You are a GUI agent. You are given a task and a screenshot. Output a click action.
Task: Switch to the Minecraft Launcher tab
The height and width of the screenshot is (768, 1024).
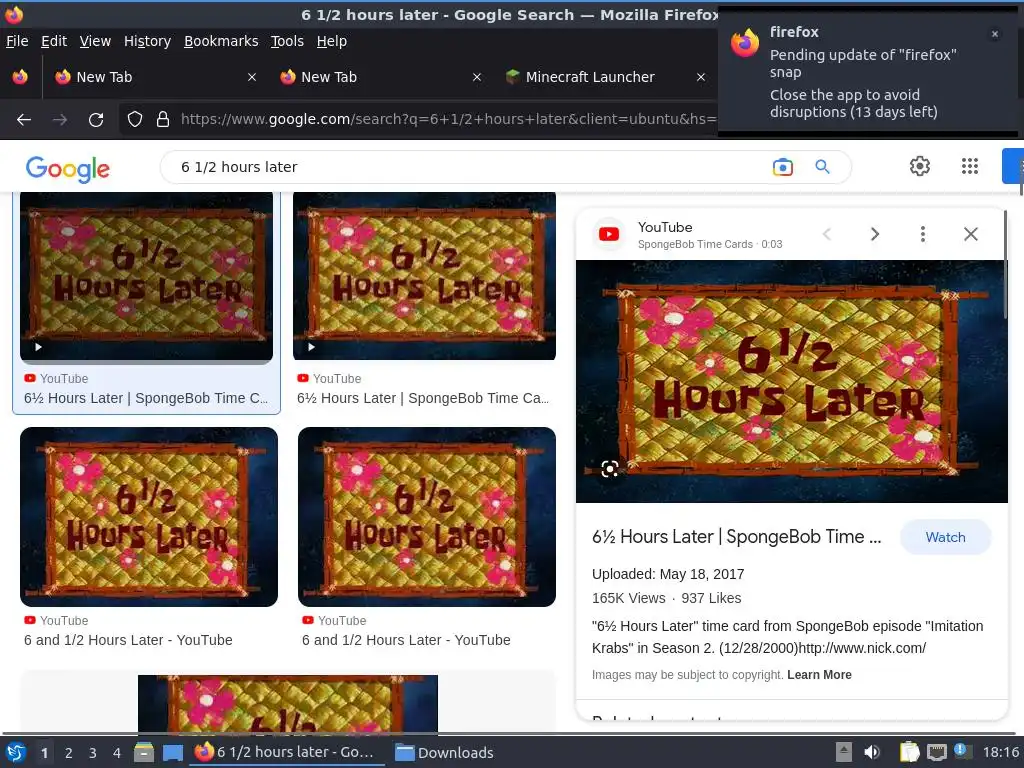click(605, 77)
